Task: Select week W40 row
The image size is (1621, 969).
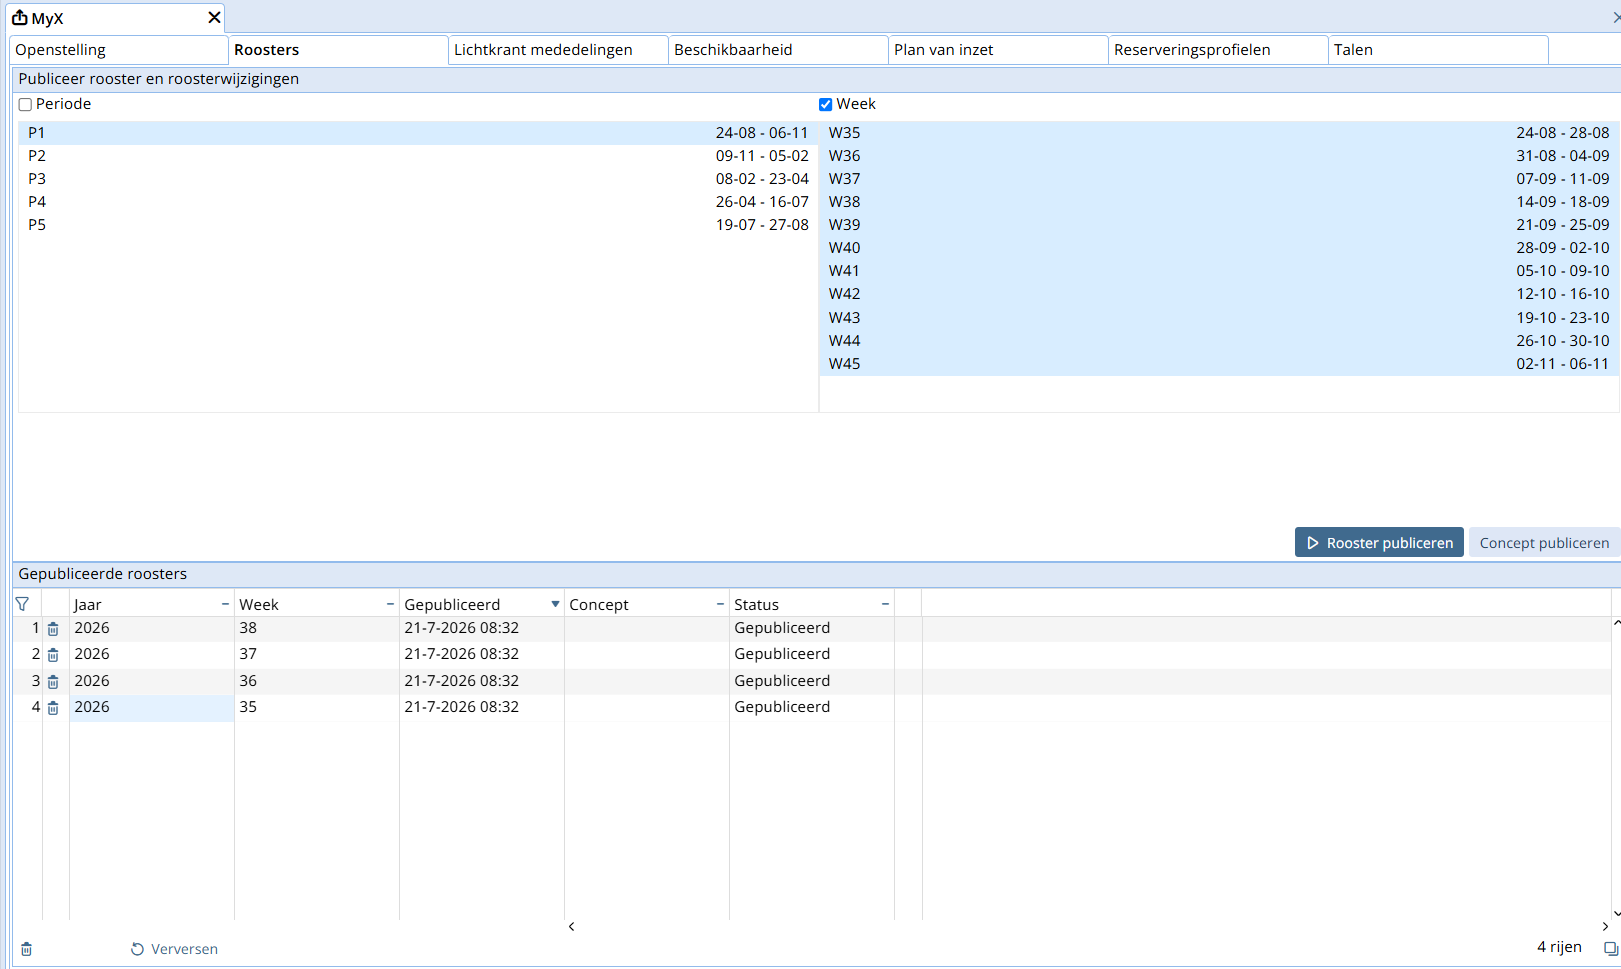Action: 1219,248
